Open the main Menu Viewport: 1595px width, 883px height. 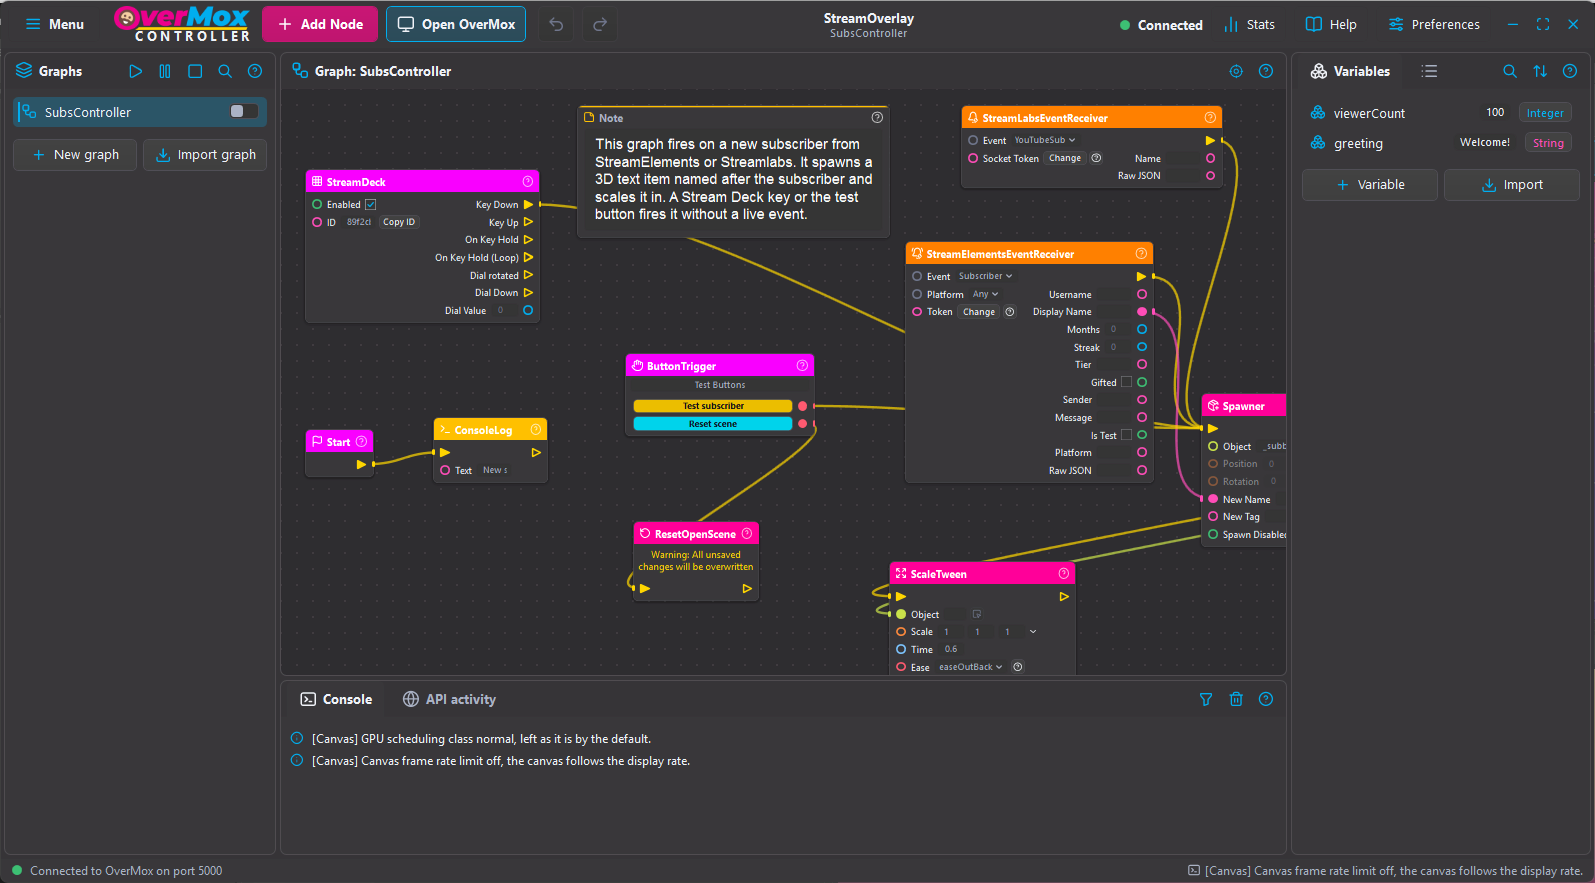pos(54,24)
